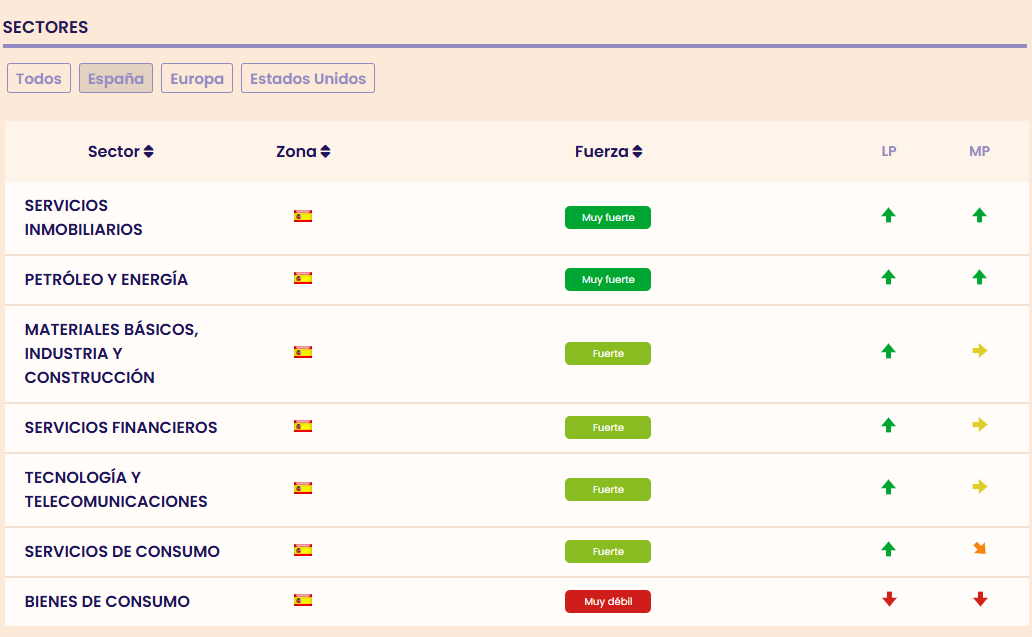
Task: Select the España filter tab
Action: [116, 78]
